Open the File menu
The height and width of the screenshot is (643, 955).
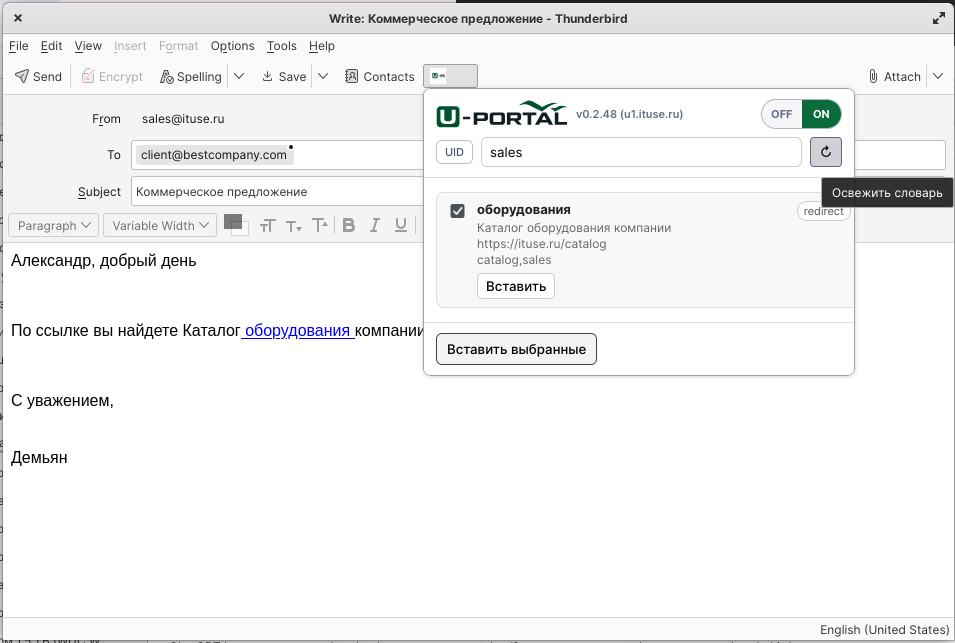pos(18,46)
